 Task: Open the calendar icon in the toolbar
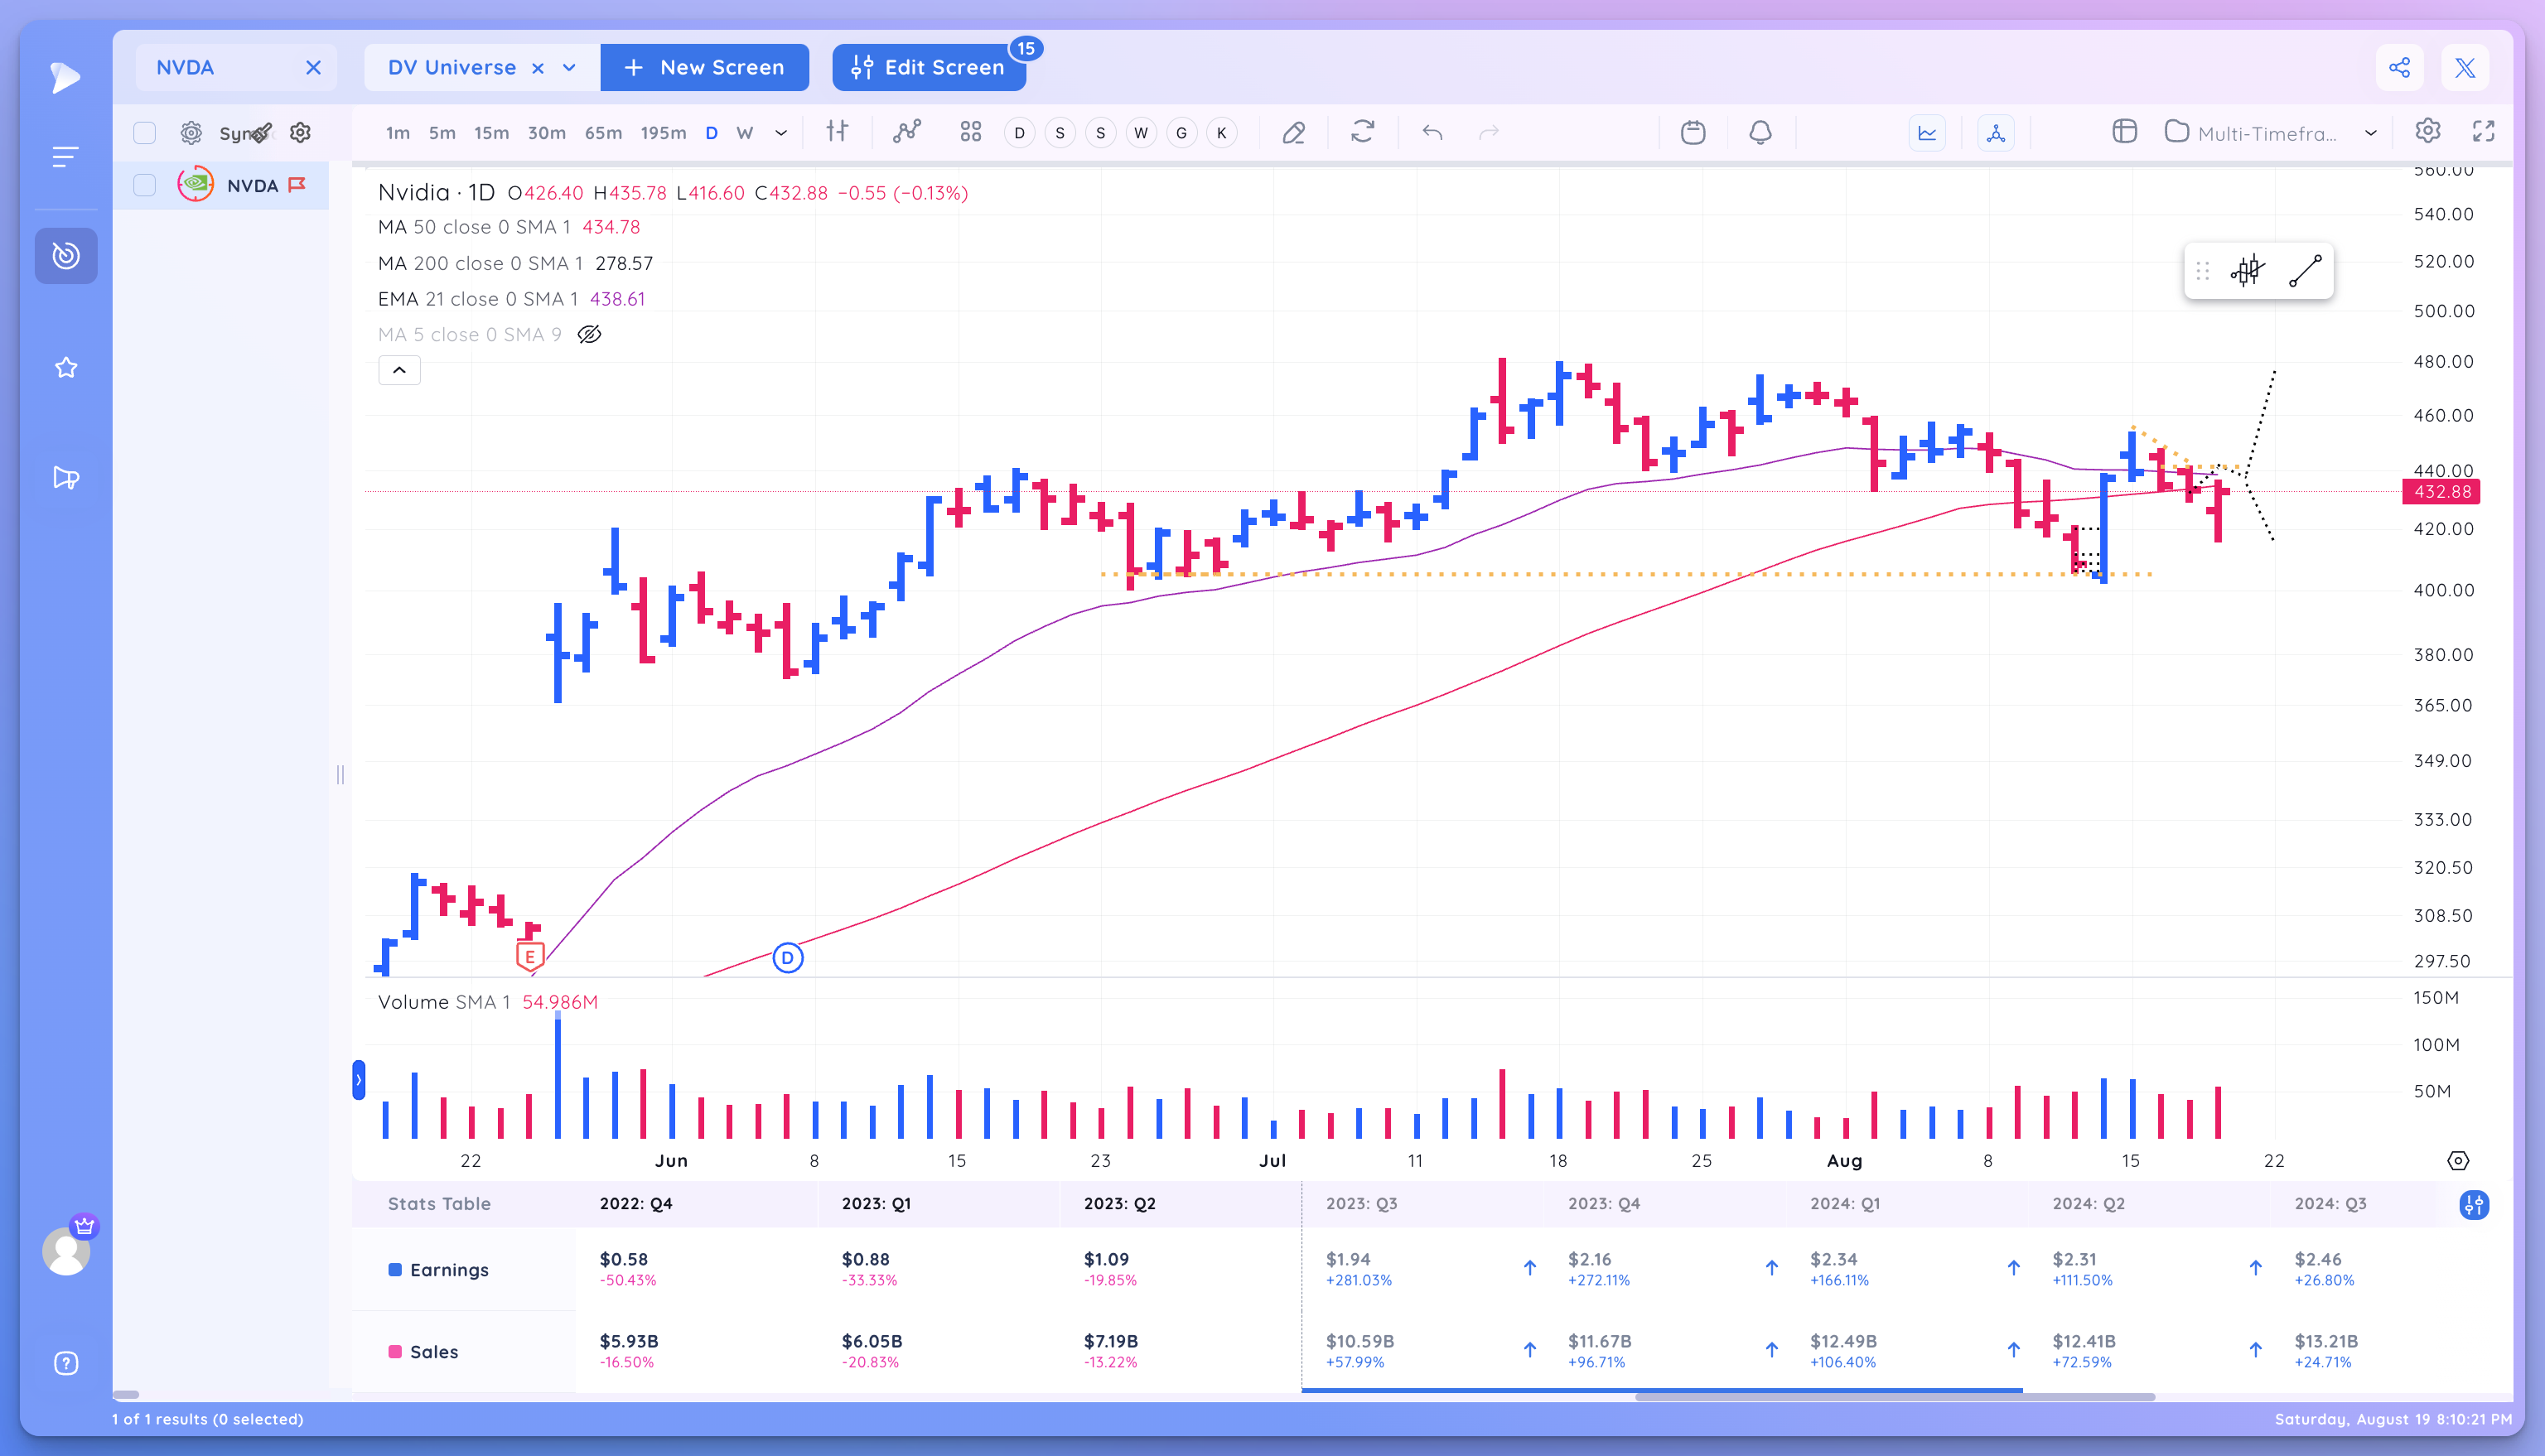click(x=1693, y=132)
